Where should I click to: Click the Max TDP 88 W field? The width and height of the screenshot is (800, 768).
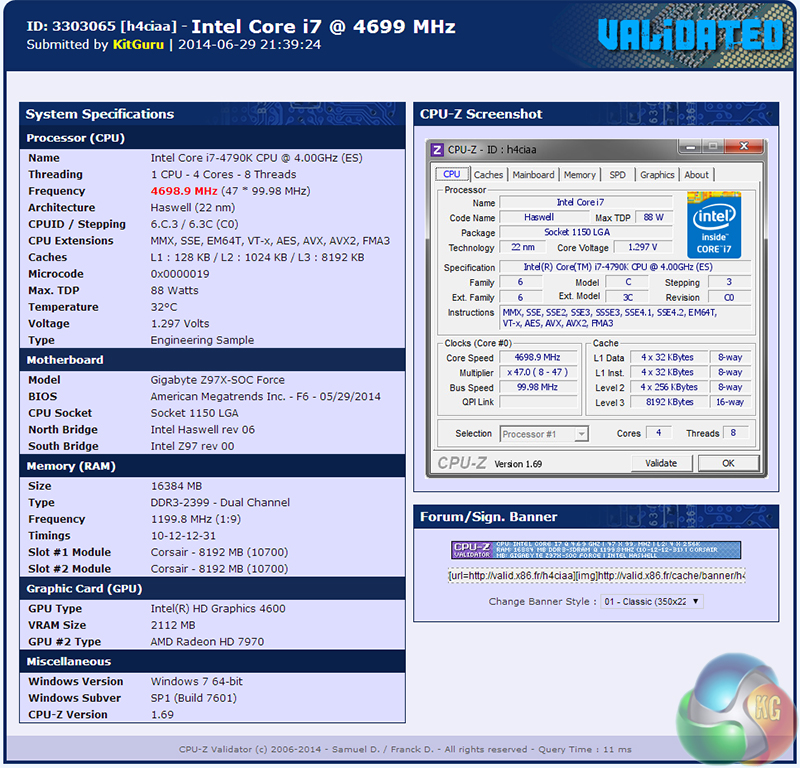point(654,217)
